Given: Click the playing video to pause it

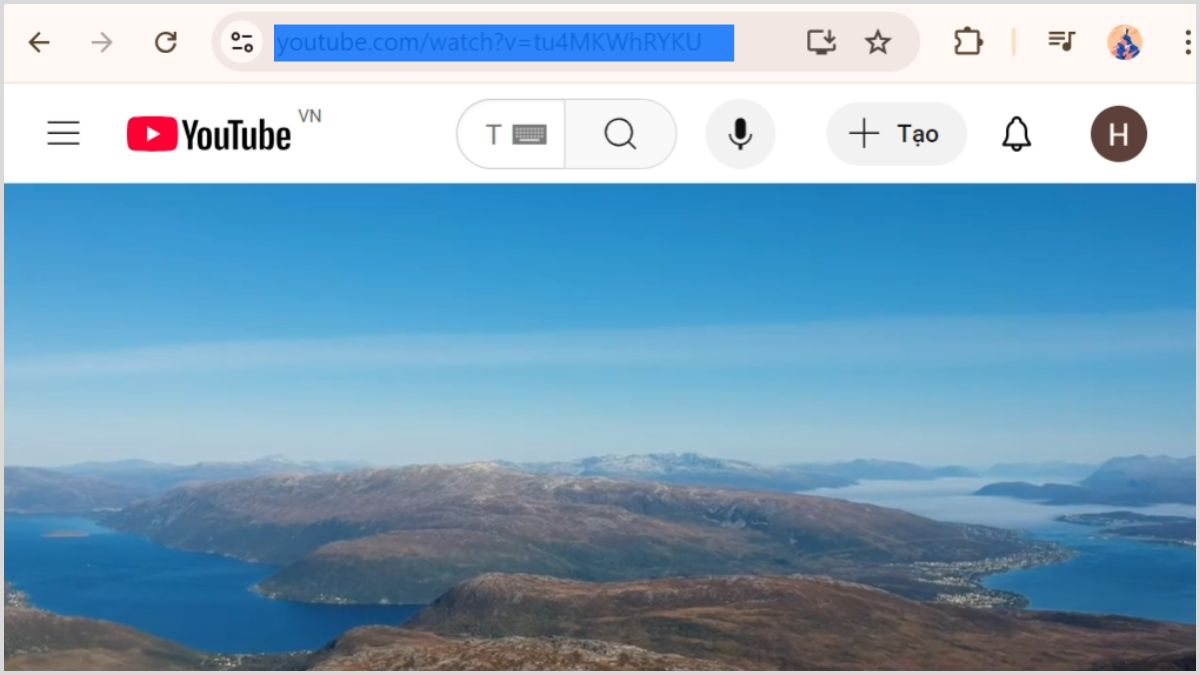Looking at the screenshot, I should pos(600,430).
